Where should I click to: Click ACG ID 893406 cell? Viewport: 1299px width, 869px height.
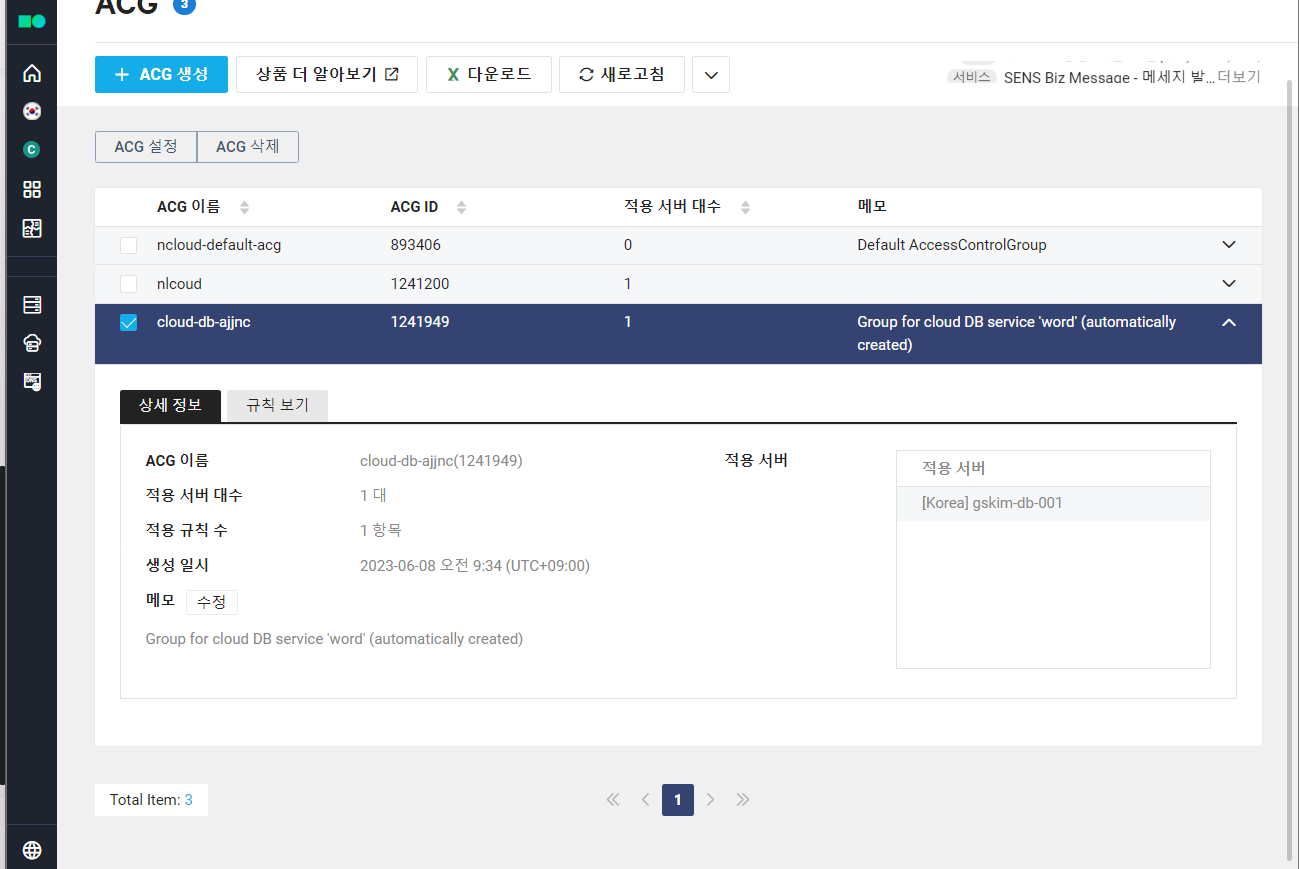click(416, 245)
